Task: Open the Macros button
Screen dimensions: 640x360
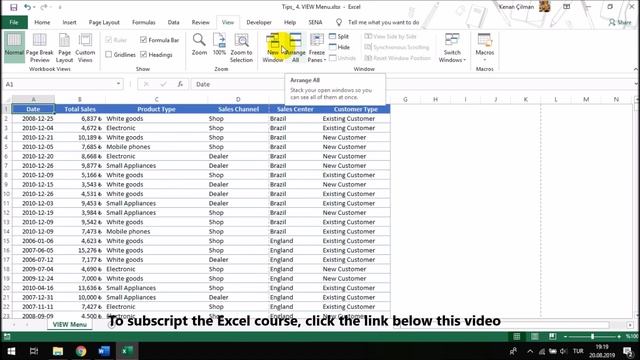Action: tap(484, 47)
